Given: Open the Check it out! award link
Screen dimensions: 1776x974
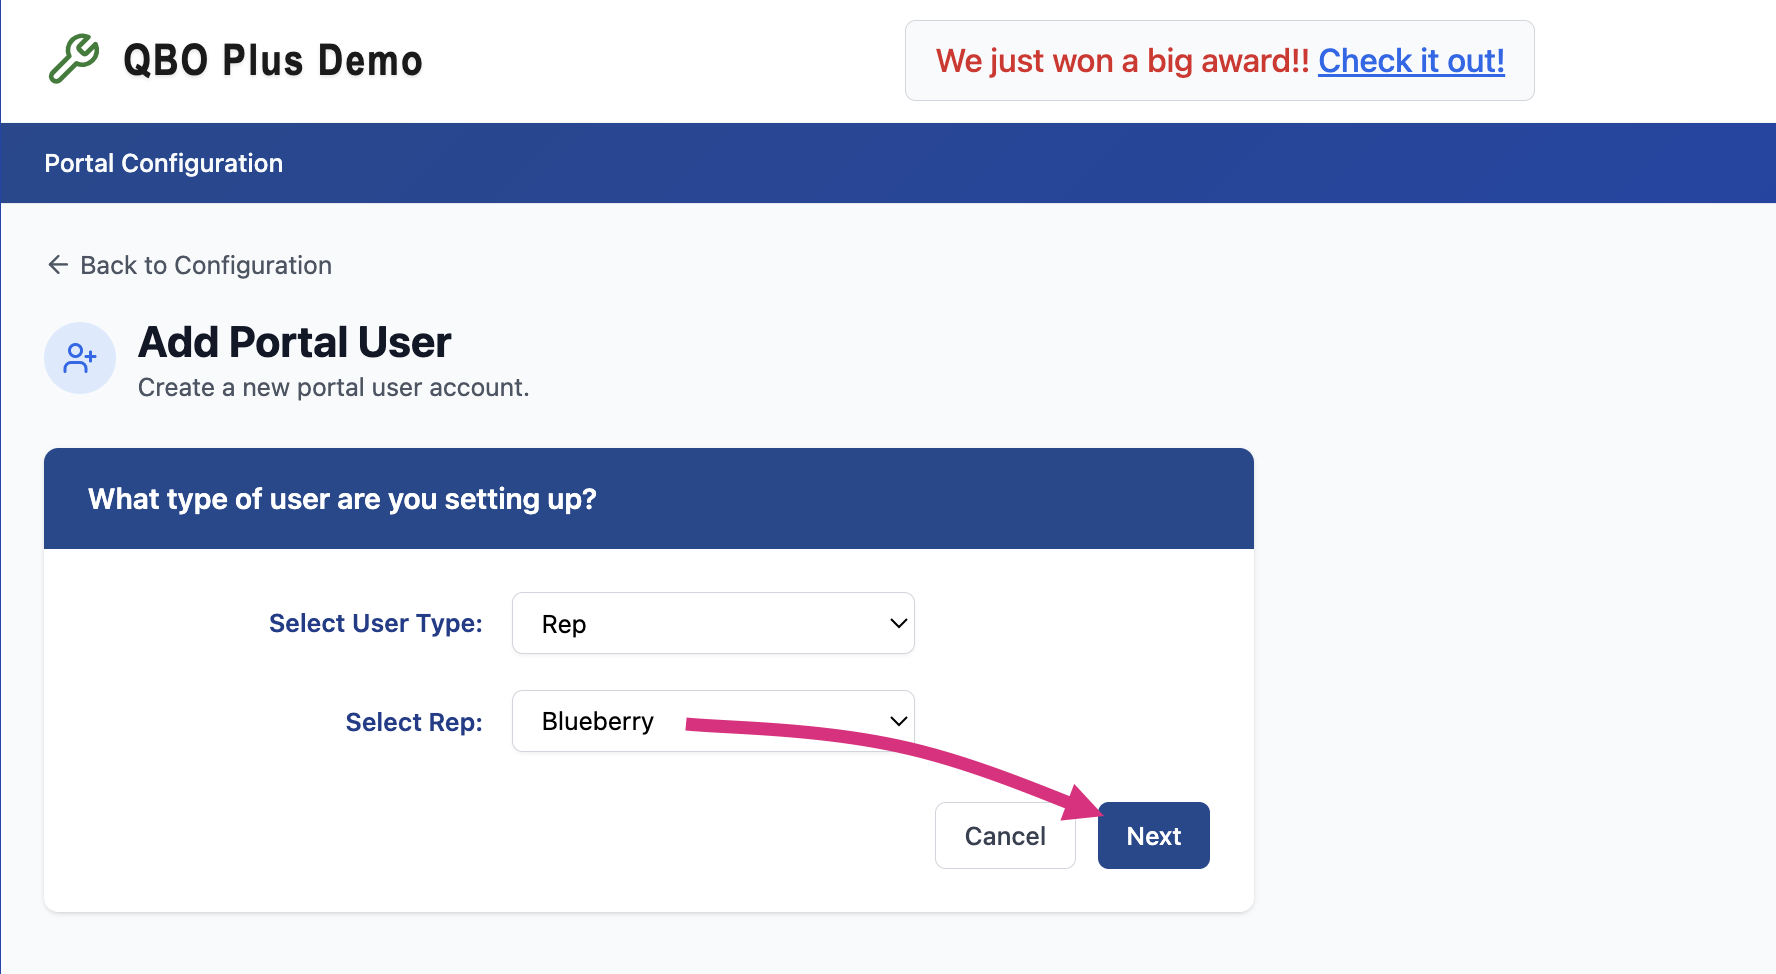Looking at the screenshot, I should point(1411,61).
